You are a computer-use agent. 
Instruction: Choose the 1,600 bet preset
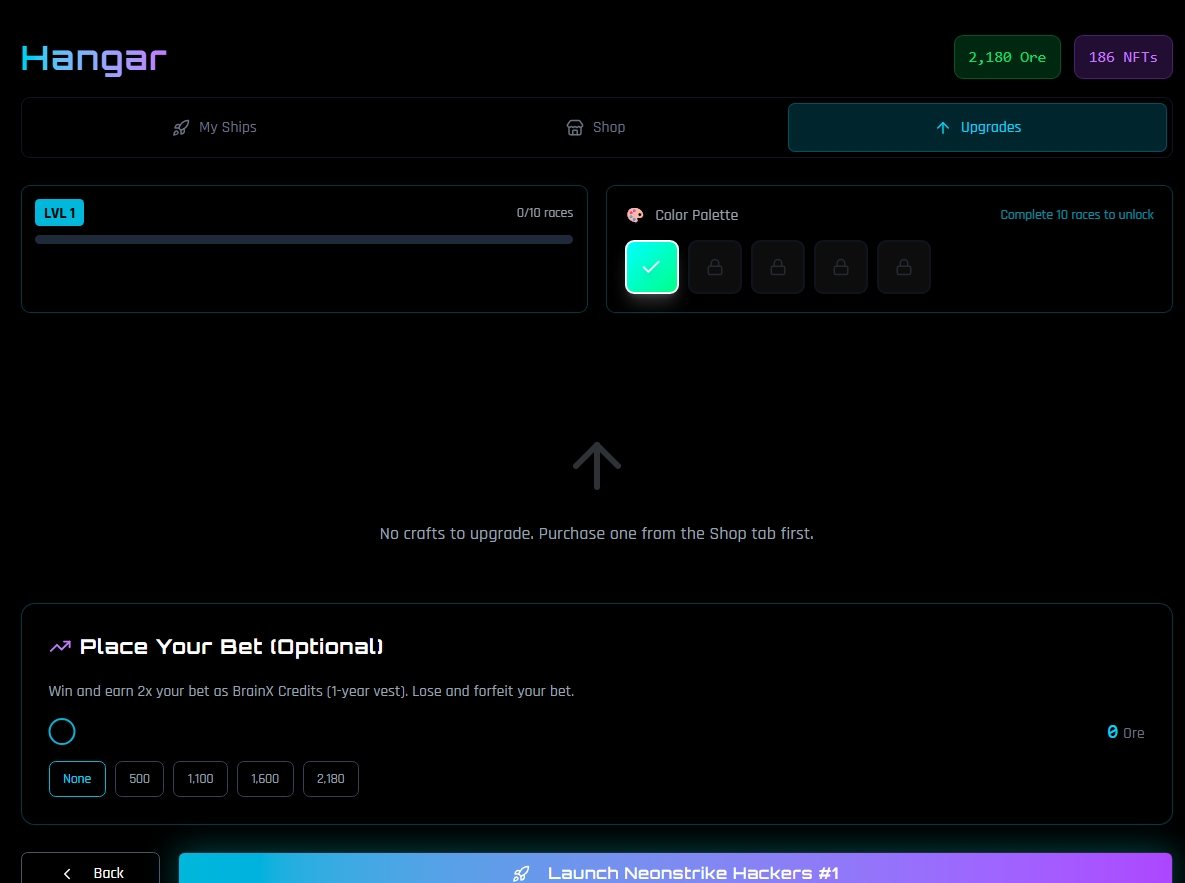pos(265,779)
